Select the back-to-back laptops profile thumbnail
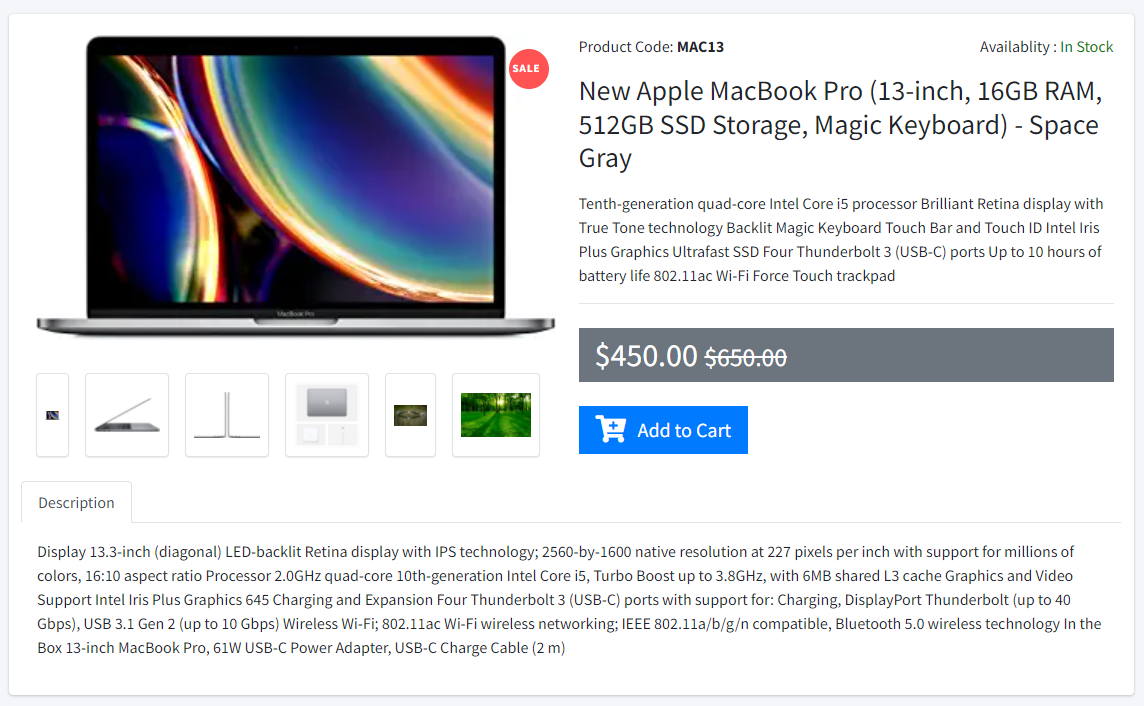 [227, 415]
